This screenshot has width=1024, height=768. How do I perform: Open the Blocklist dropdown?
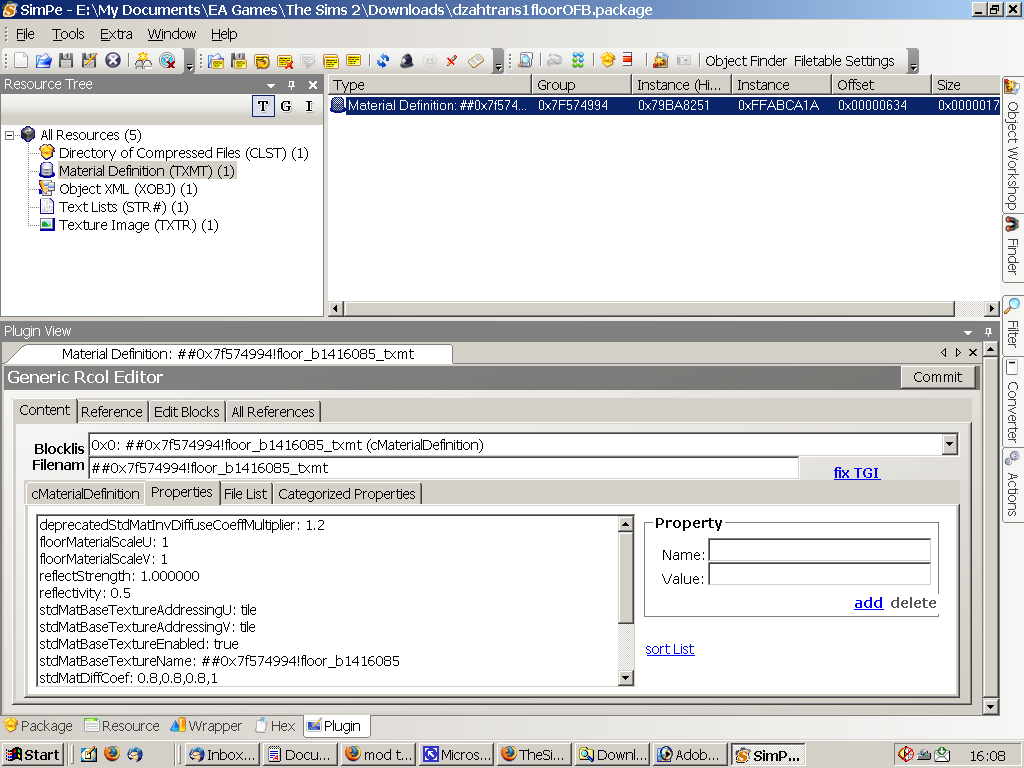tap(950, 445)
